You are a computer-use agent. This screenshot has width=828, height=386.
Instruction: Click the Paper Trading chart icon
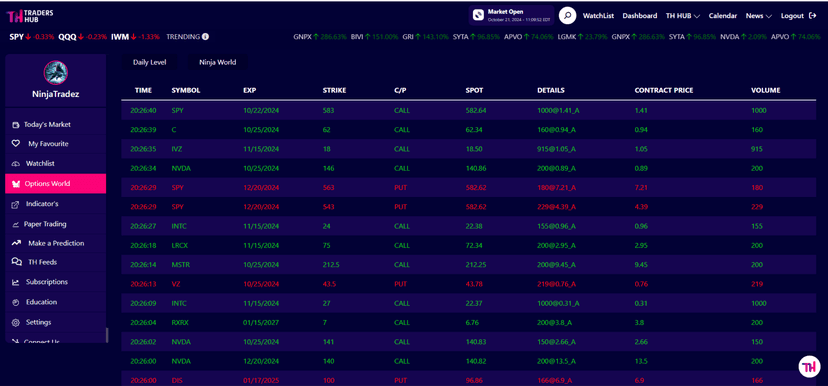16,224
